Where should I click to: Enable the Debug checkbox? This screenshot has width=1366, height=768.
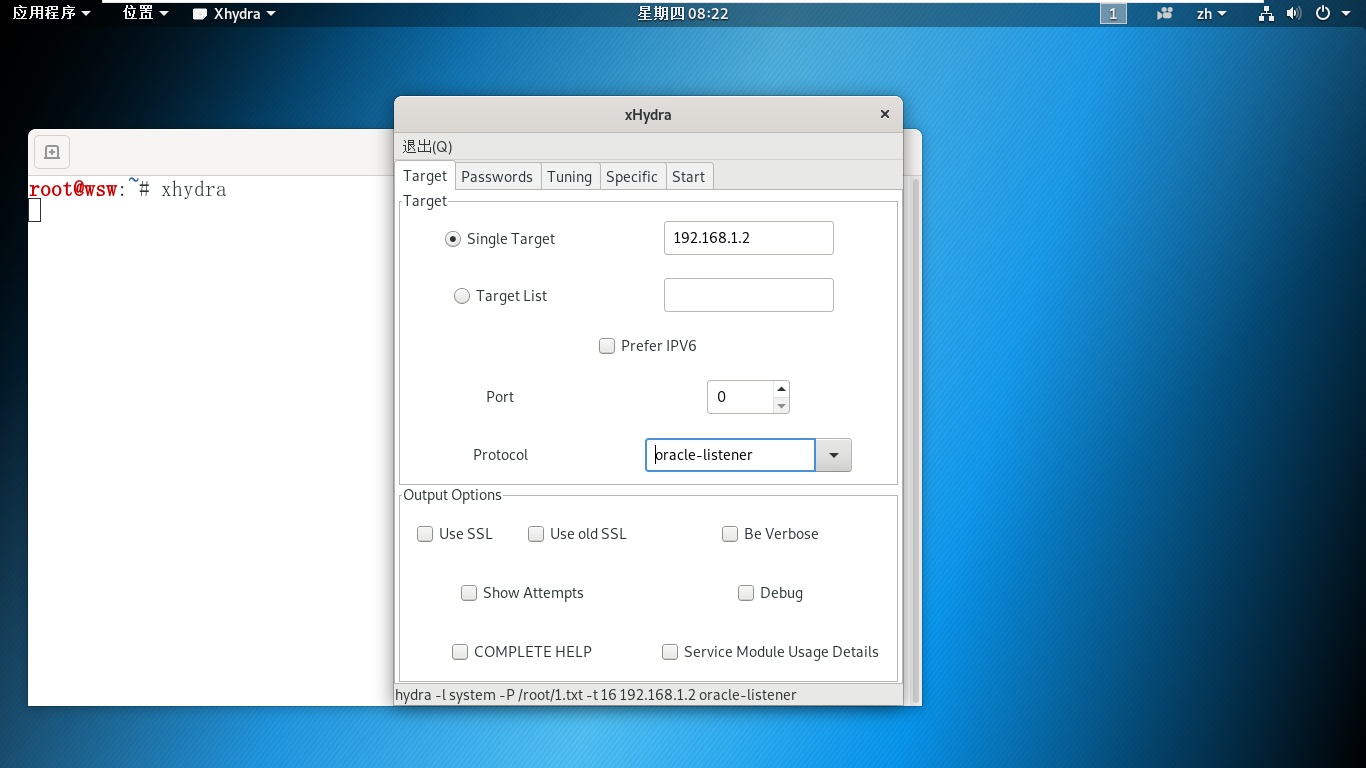tap(746, 593)
